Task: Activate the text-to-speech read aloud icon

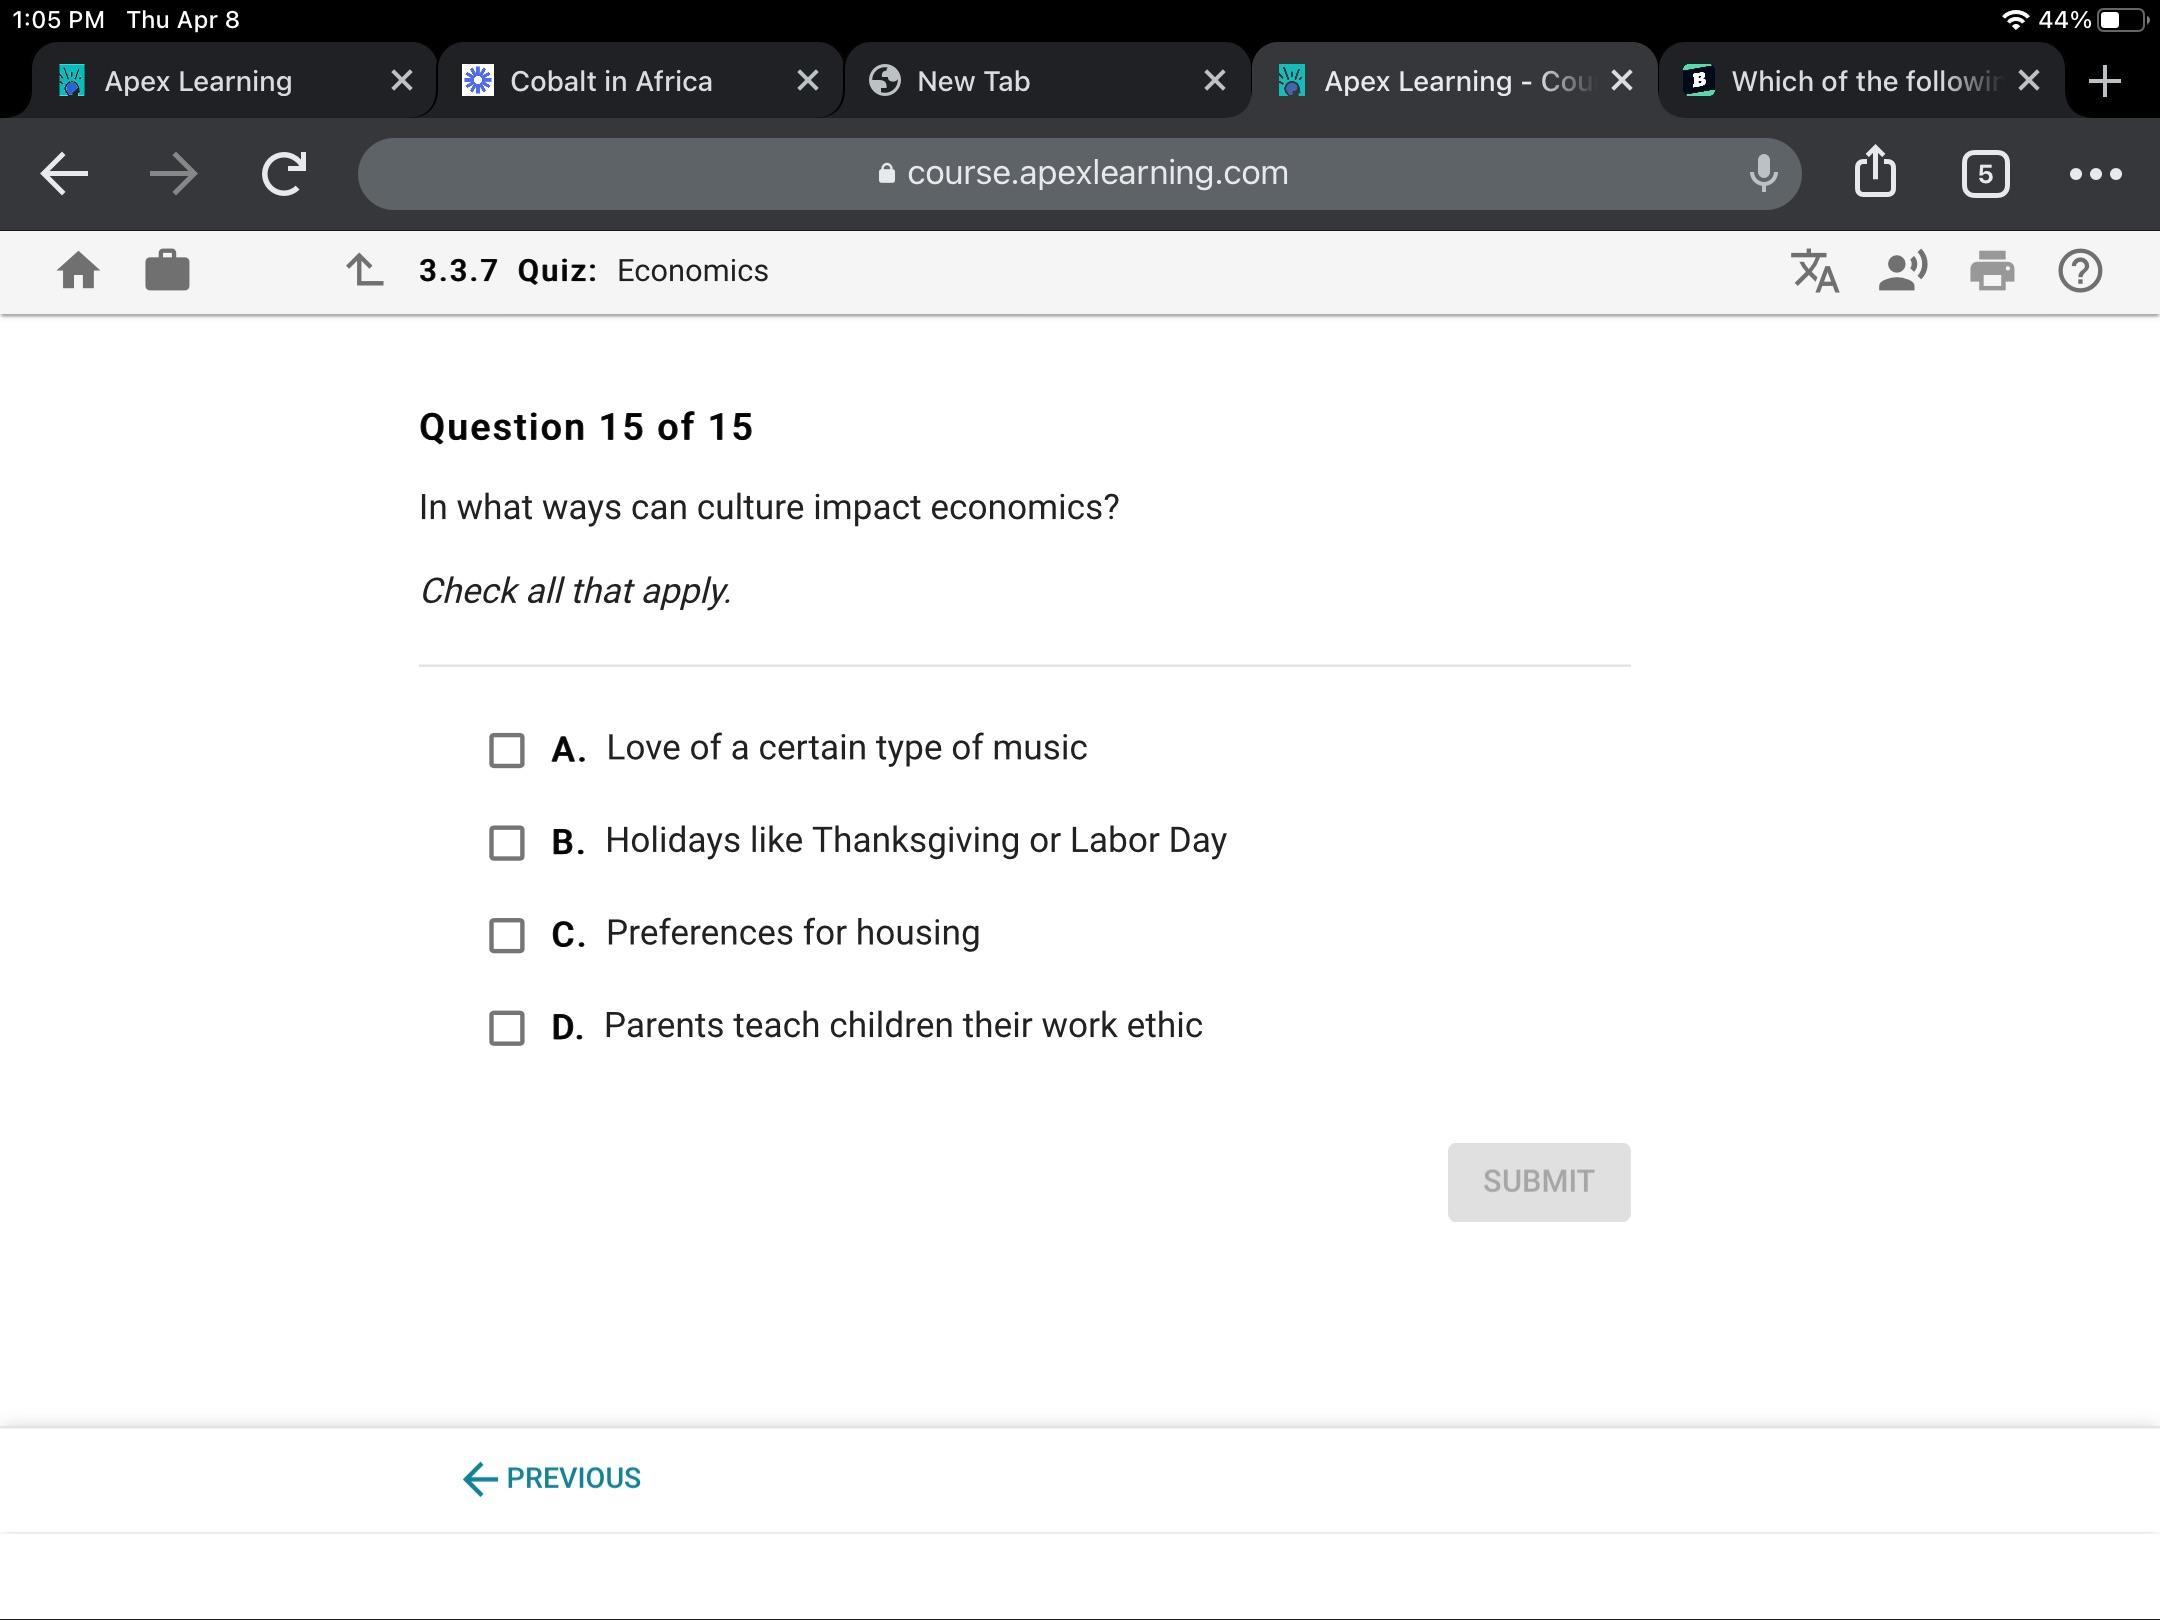Action: (1902, 271)
